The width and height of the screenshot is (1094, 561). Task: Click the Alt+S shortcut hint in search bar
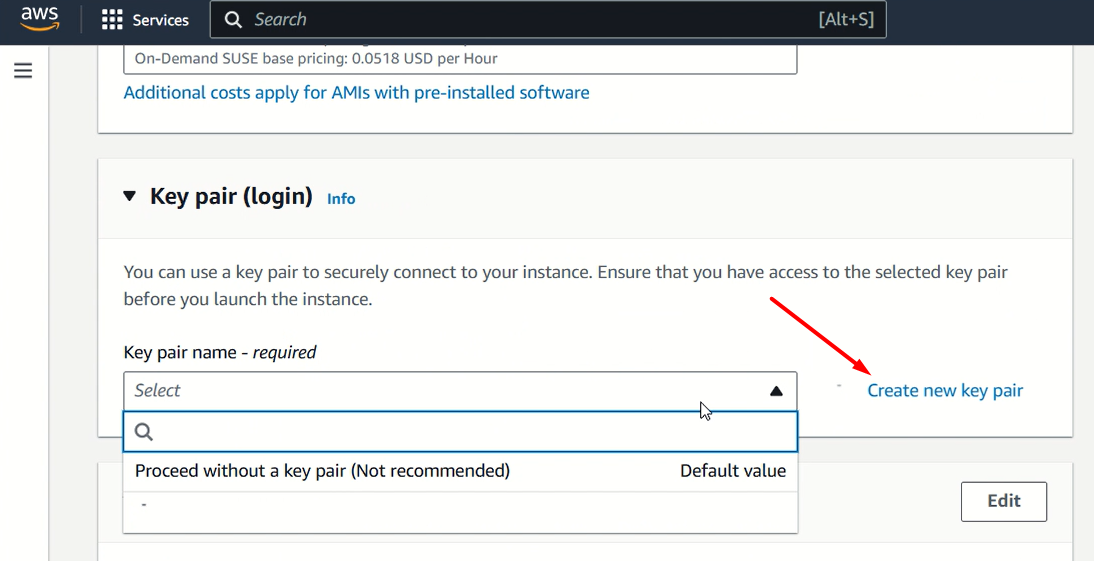click(x=846, y=20)
